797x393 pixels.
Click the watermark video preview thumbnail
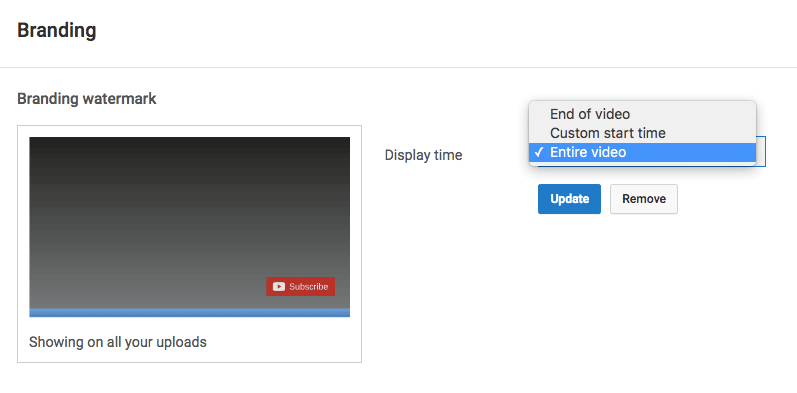point(190,227)
